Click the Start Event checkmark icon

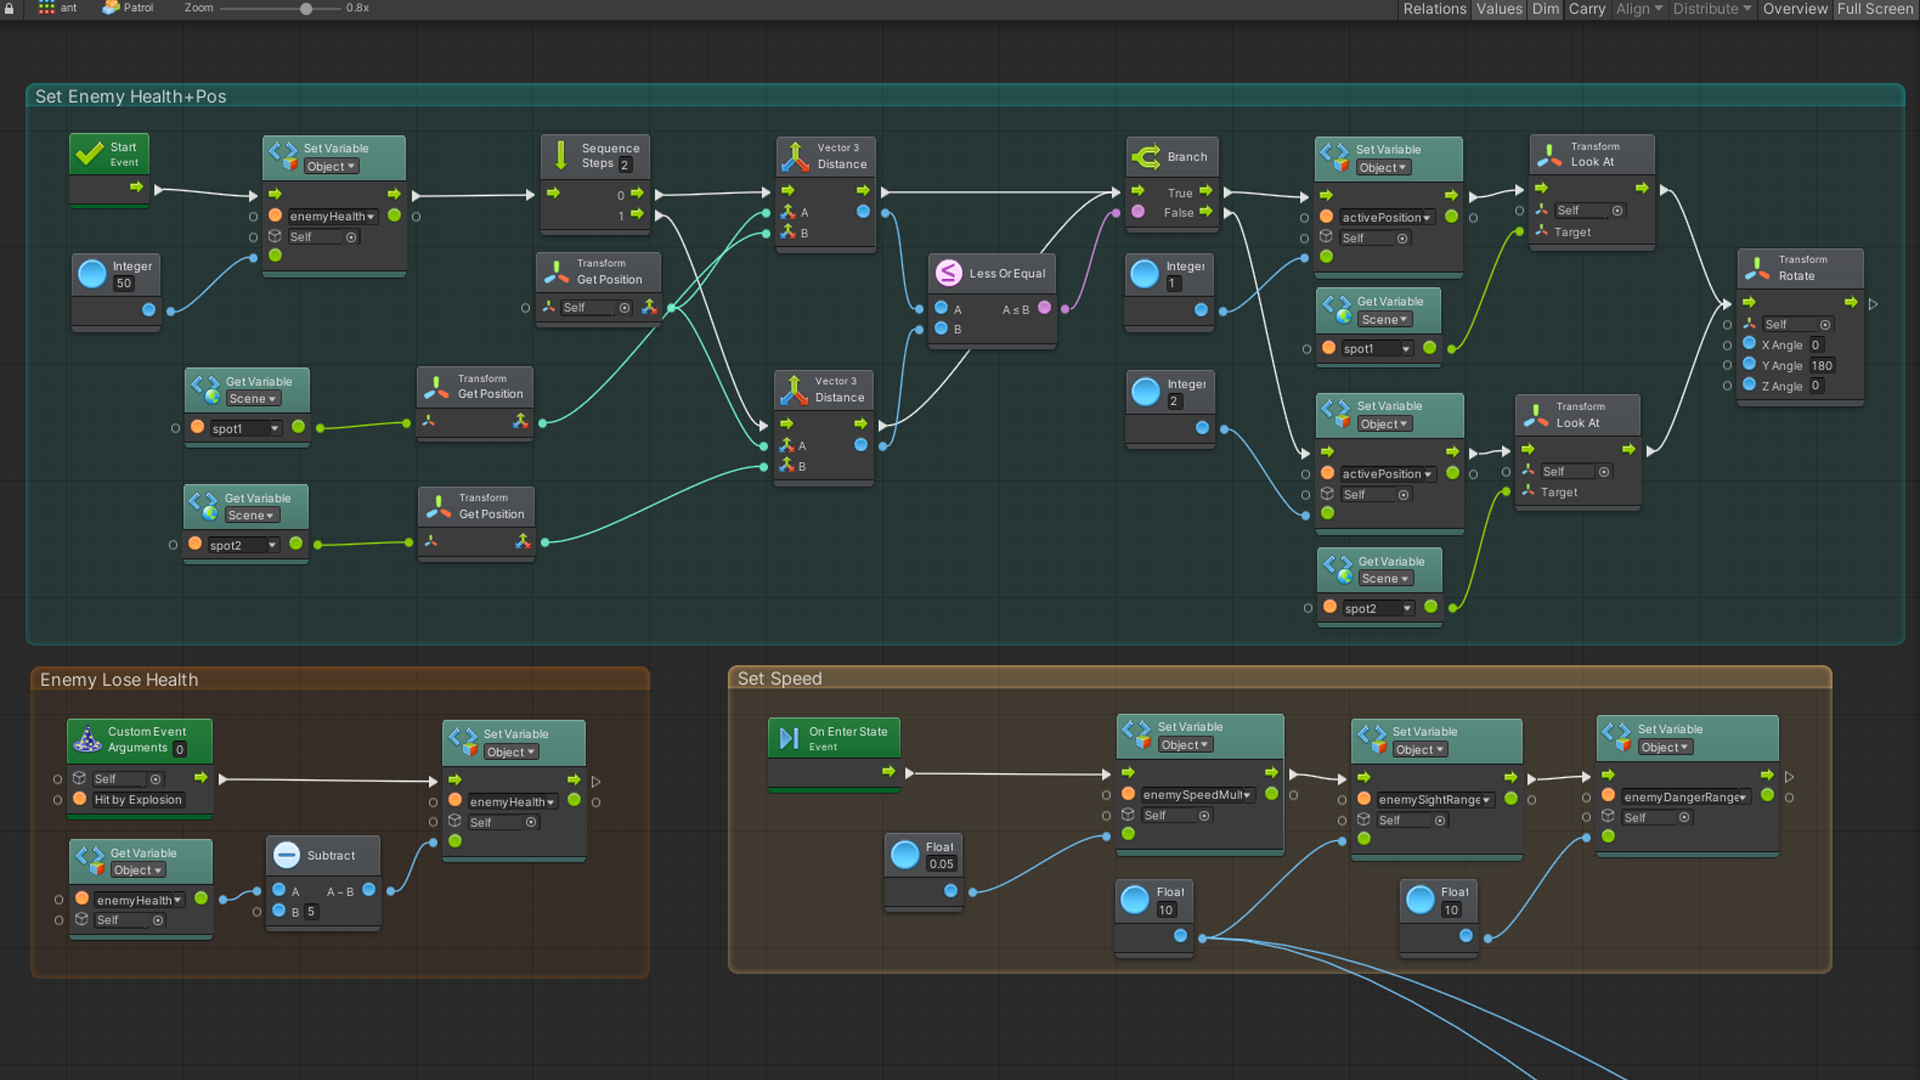(x=89, y=153)
